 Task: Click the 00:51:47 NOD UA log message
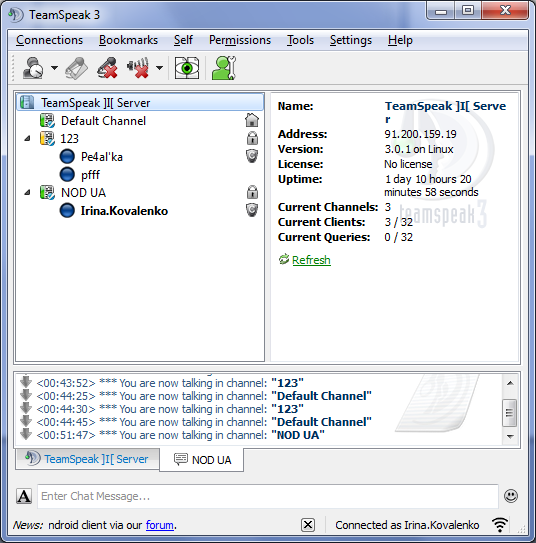pyautogui.click(x=180, y=435)
